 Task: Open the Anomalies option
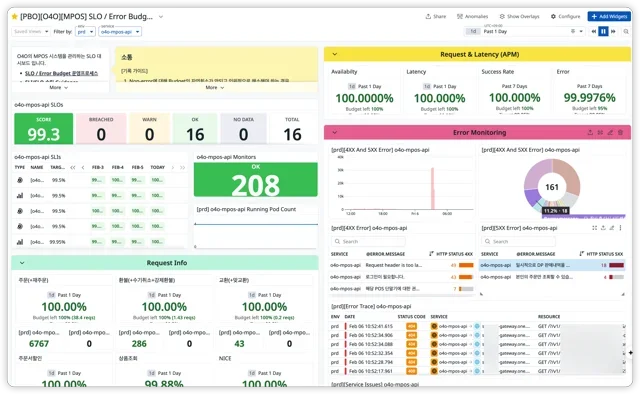pos(473,16)
